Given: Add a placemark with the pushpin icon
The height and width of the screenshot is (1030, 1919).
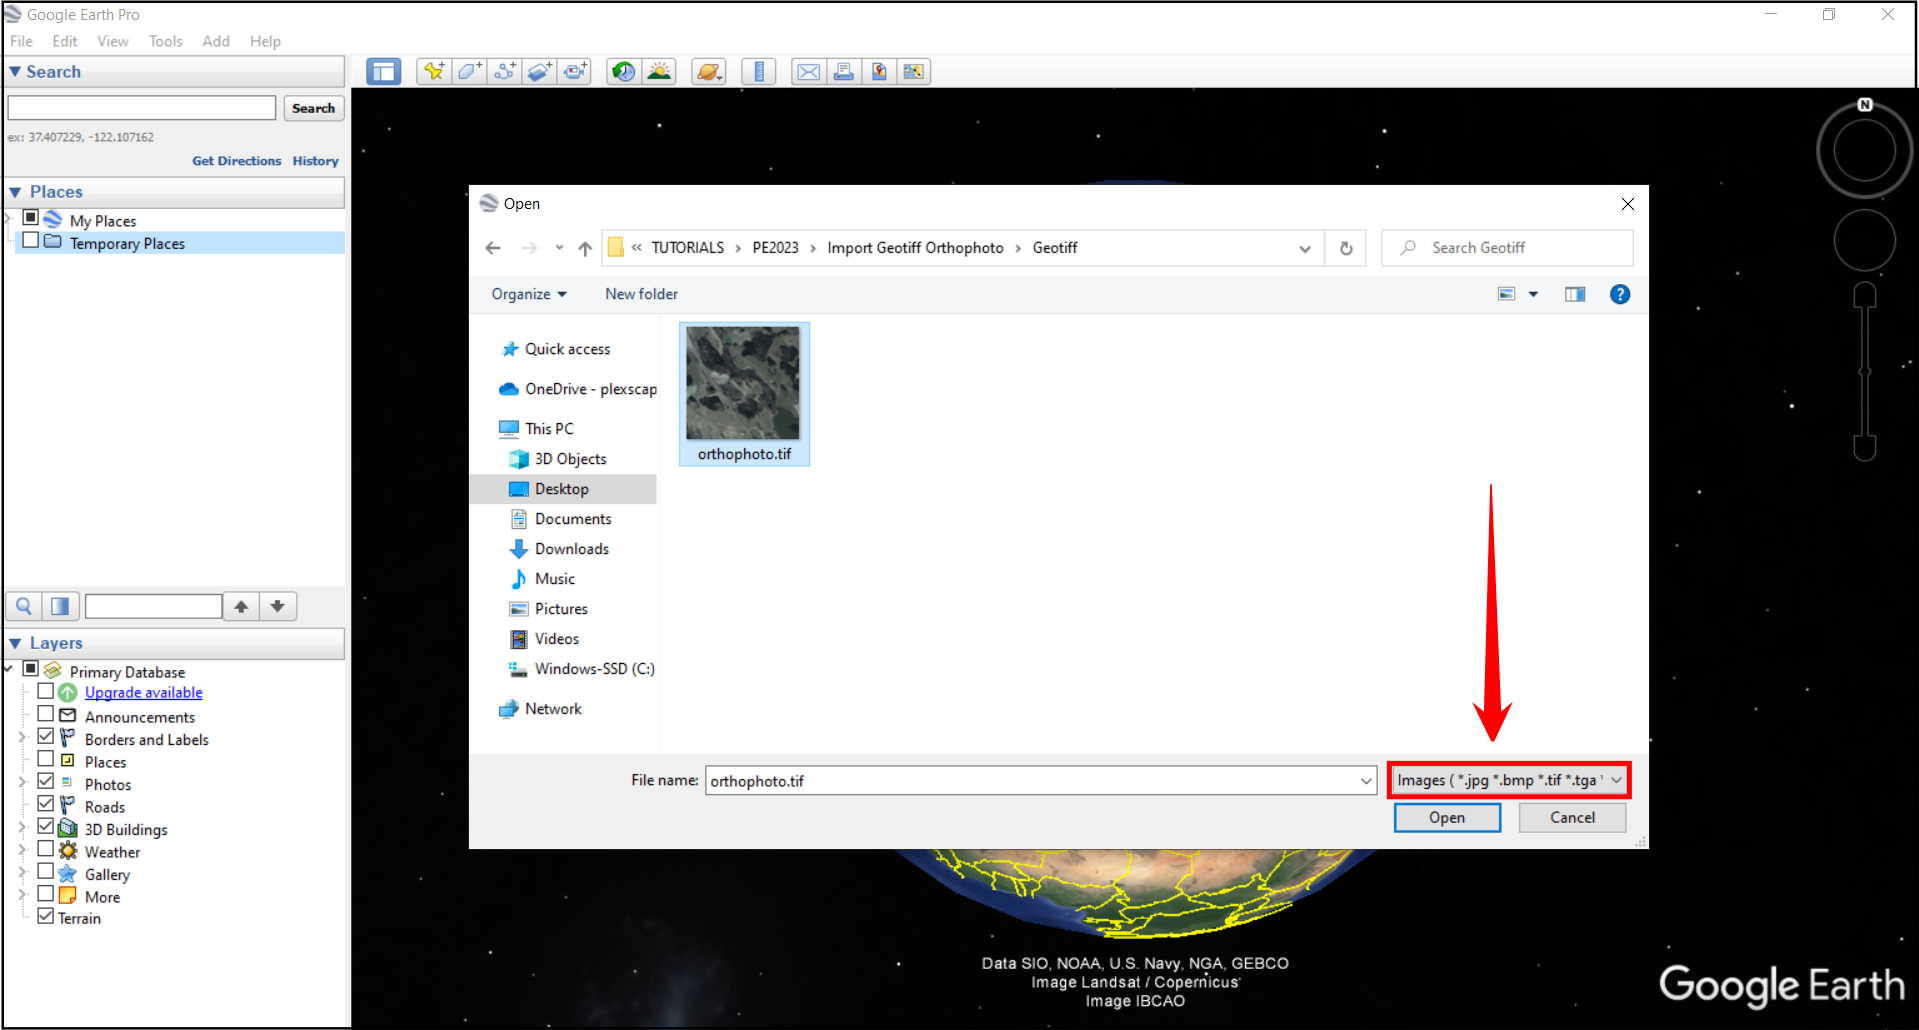Looking at the screenshot, I should point(433,72).
